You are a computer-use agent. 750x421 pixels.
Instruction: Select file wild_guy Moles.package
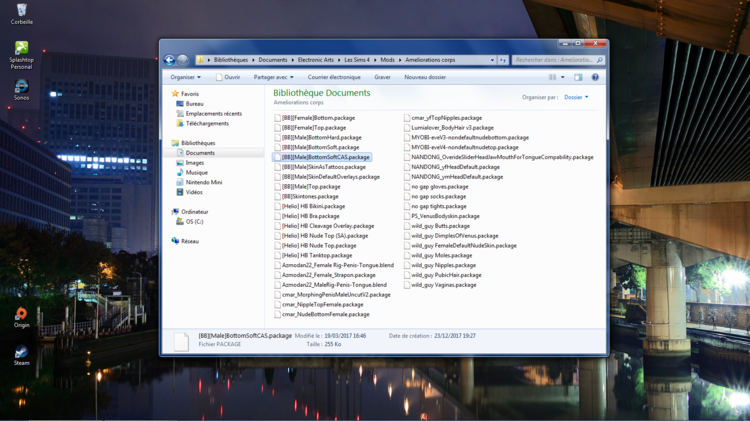437,255
